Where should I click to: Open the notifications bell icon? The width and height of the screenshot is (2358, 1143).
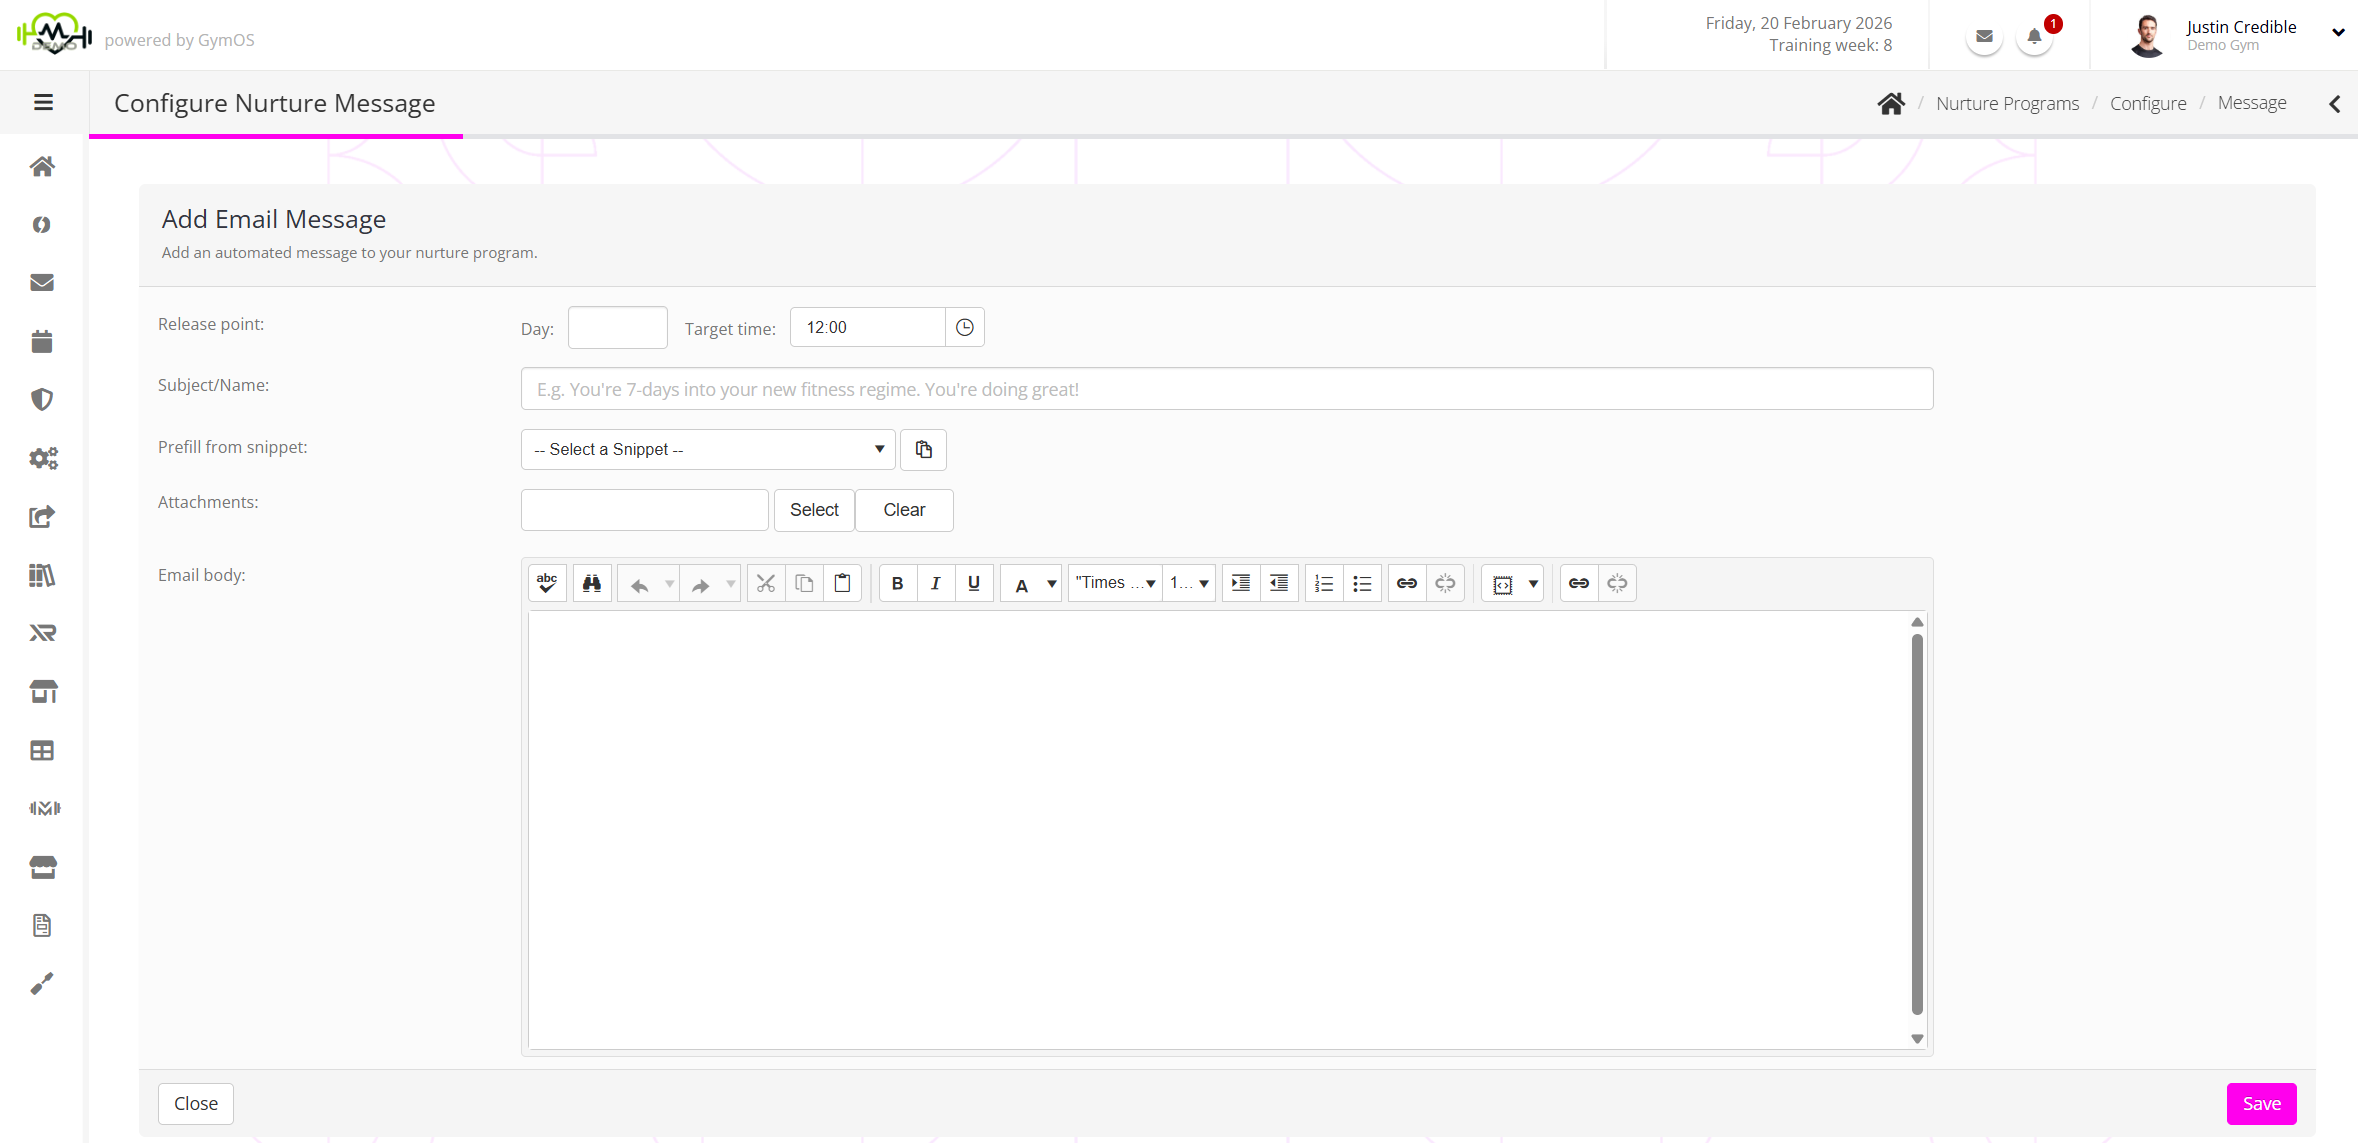tap(2034, 38)
